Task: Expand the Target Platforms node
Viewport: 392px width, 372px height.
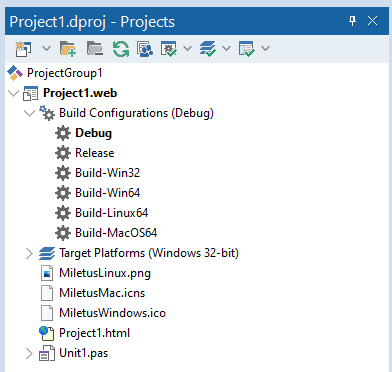Action: click(30, 254)
